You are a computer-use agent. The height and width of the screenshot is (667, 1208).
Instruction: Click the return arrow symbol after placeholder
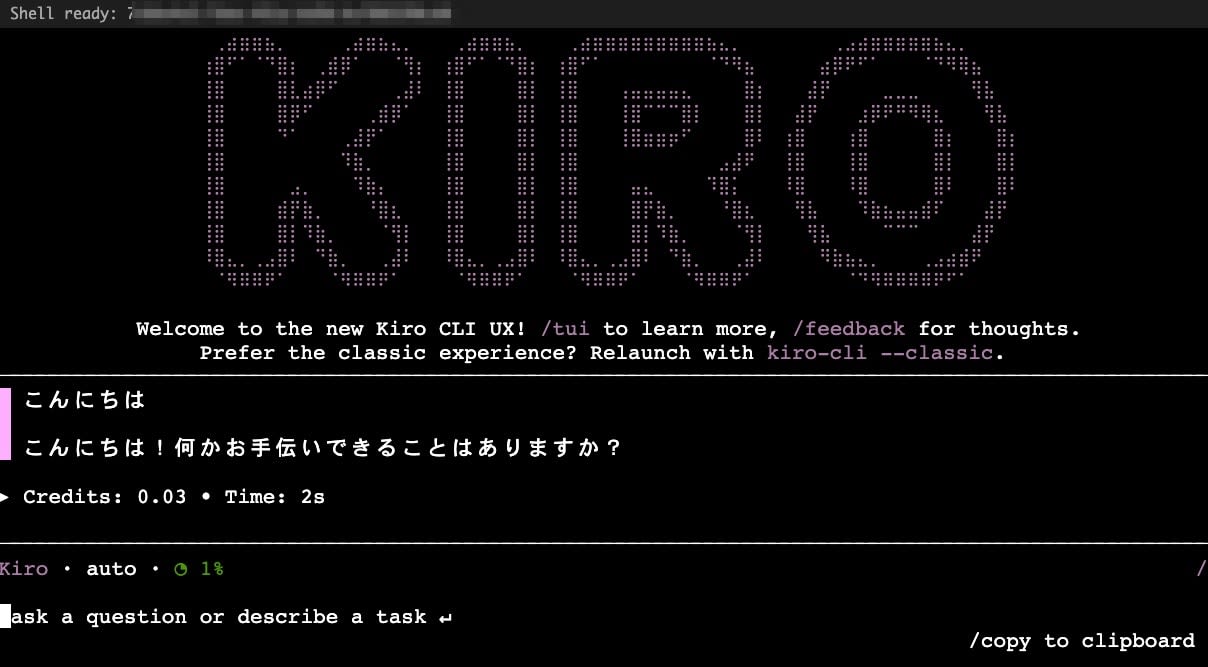[x=445, y=618]
